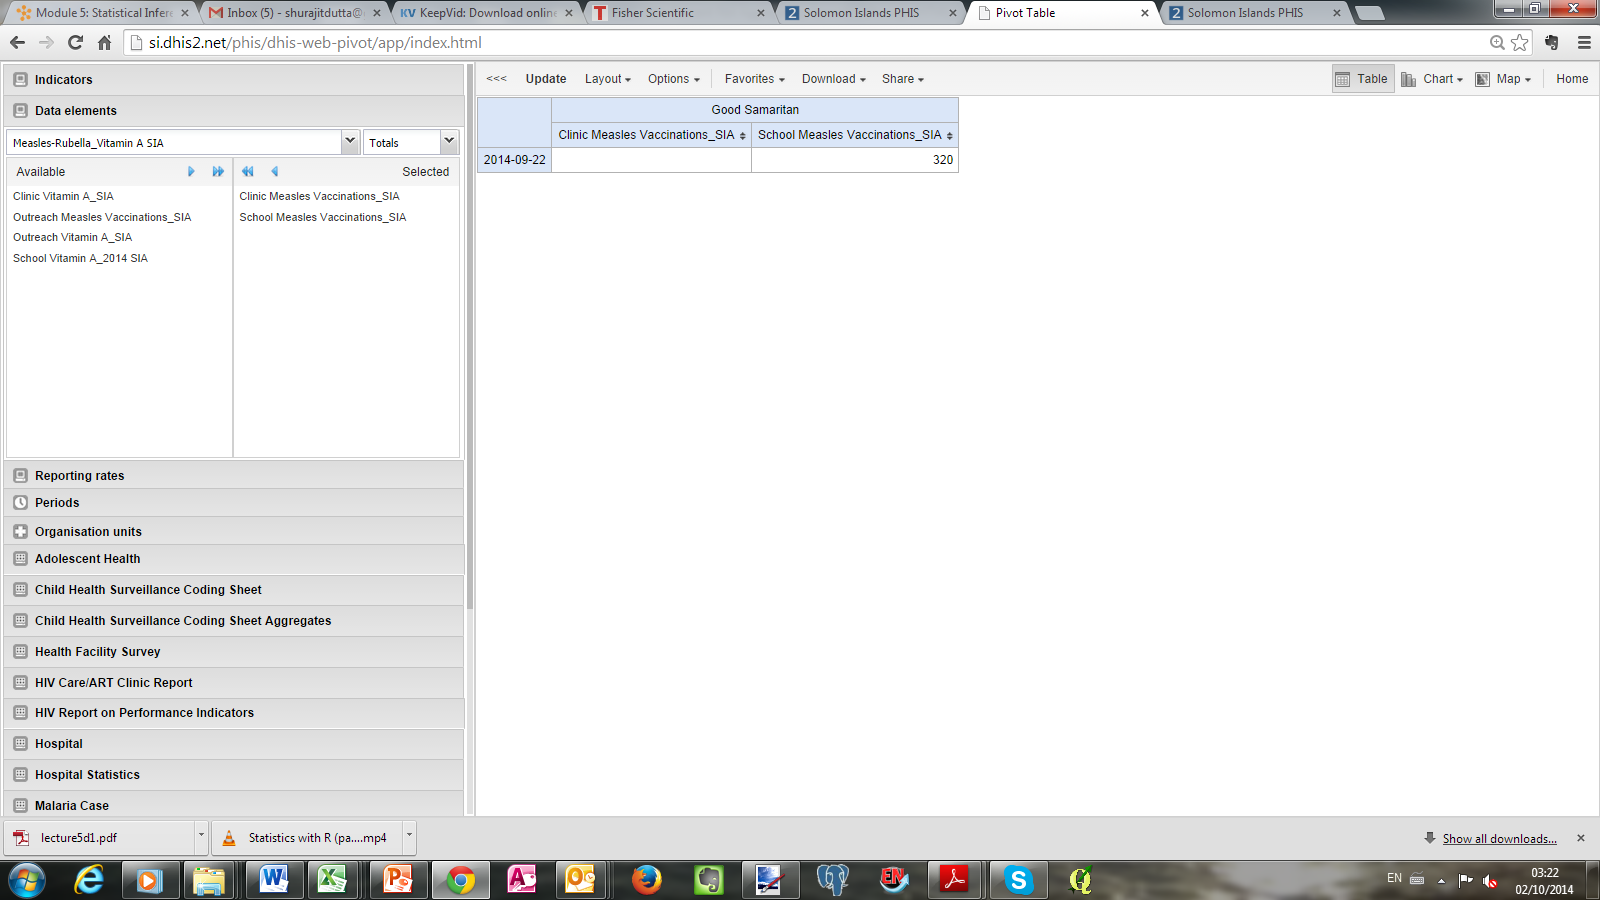Open data element group dropdown Measles-Rubella_Vitamin A SIA

[x=350, y=142]
